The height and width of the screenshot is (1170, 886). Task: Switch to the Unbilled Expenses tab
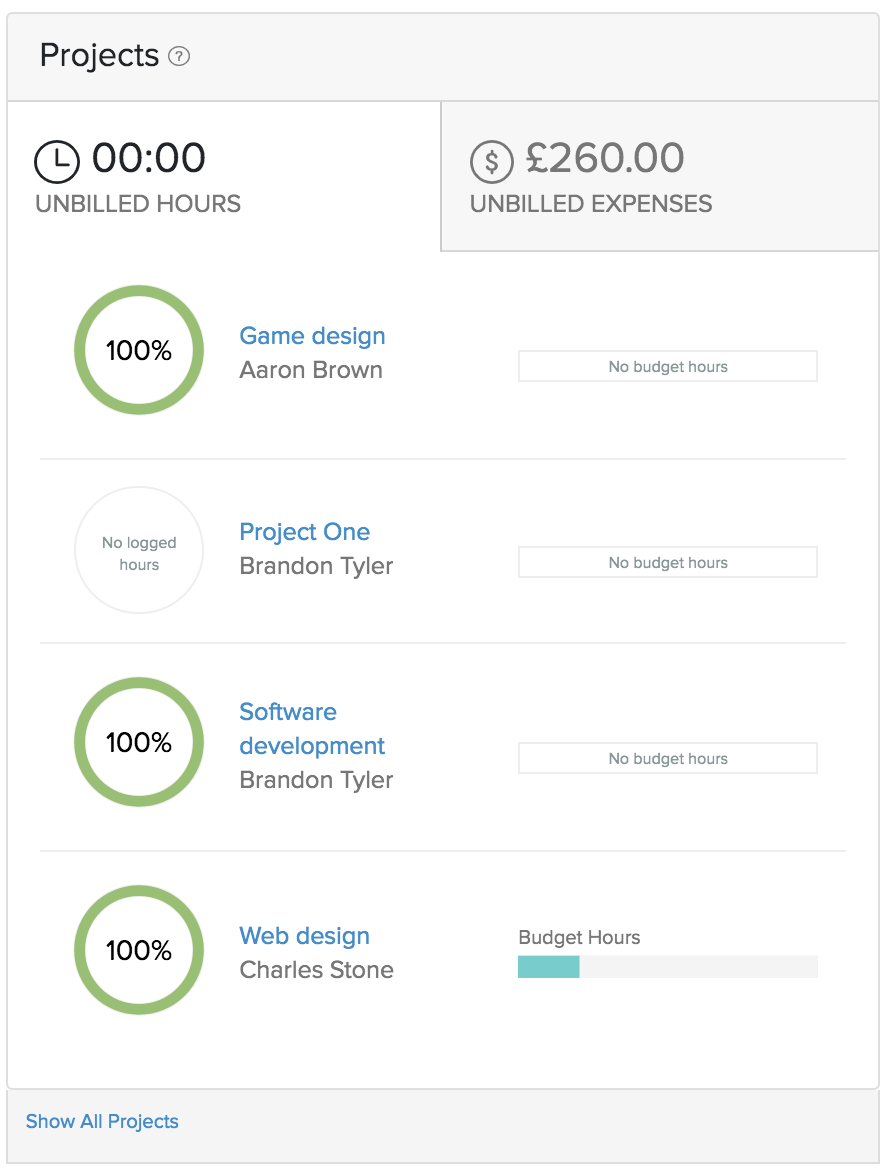coord(659,177)
